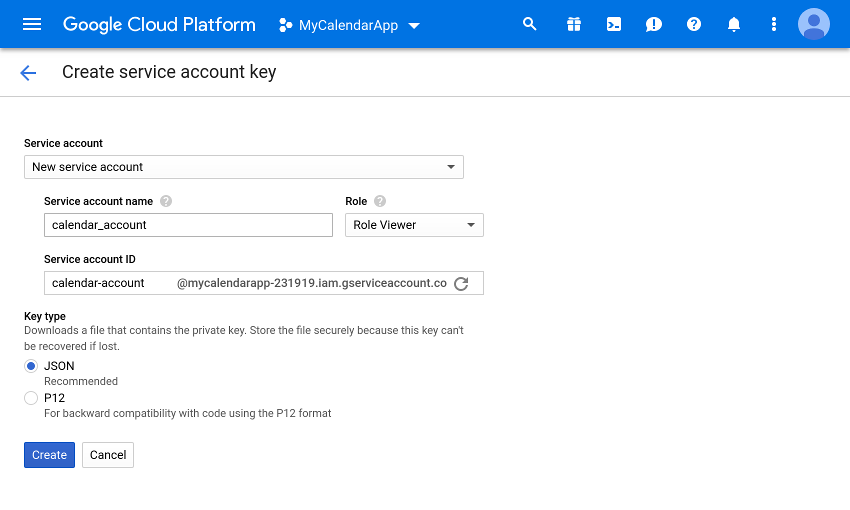The width and height of the screenshot is (850, 510).
Task: Click the Recommended text under JSON
Action: coord(81,381)
